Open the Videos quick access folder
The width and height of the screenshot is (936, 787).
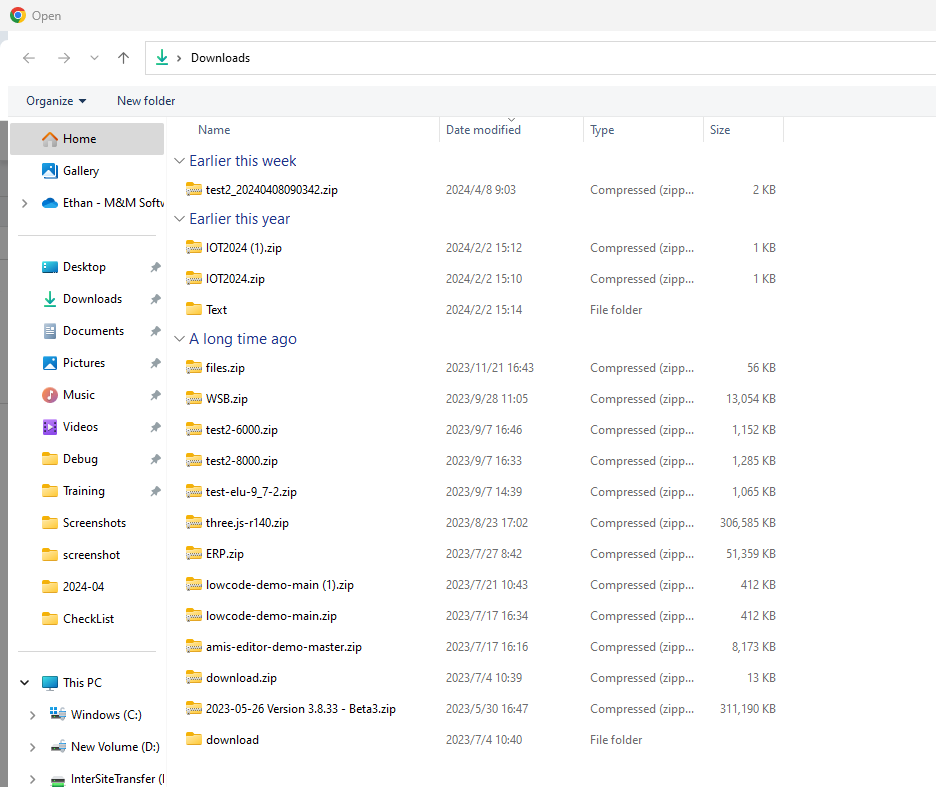80,427
